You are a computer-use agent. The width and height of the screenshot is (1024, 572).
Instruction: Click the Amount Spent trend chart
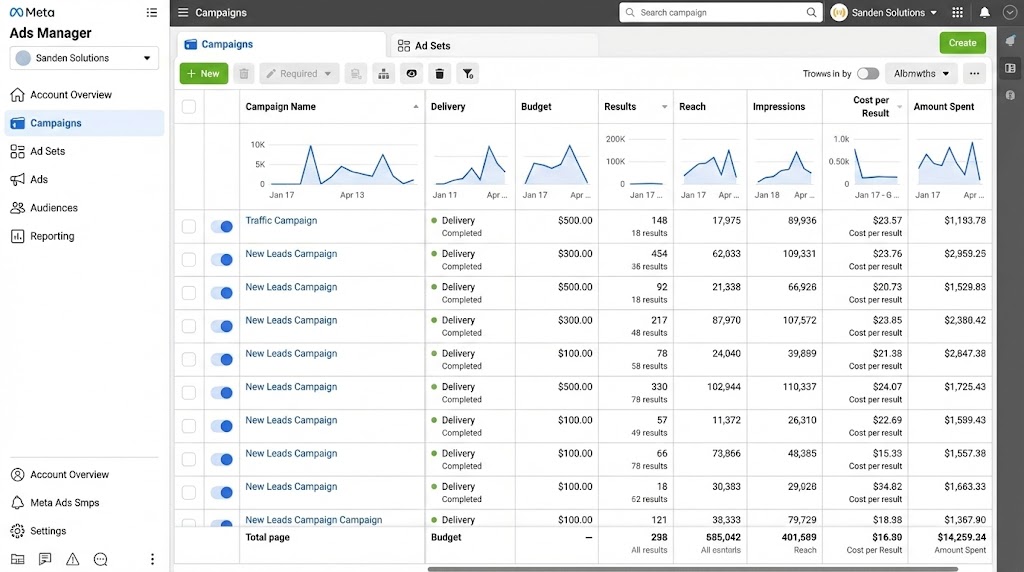pyautogui.click(x=950, y=167)
